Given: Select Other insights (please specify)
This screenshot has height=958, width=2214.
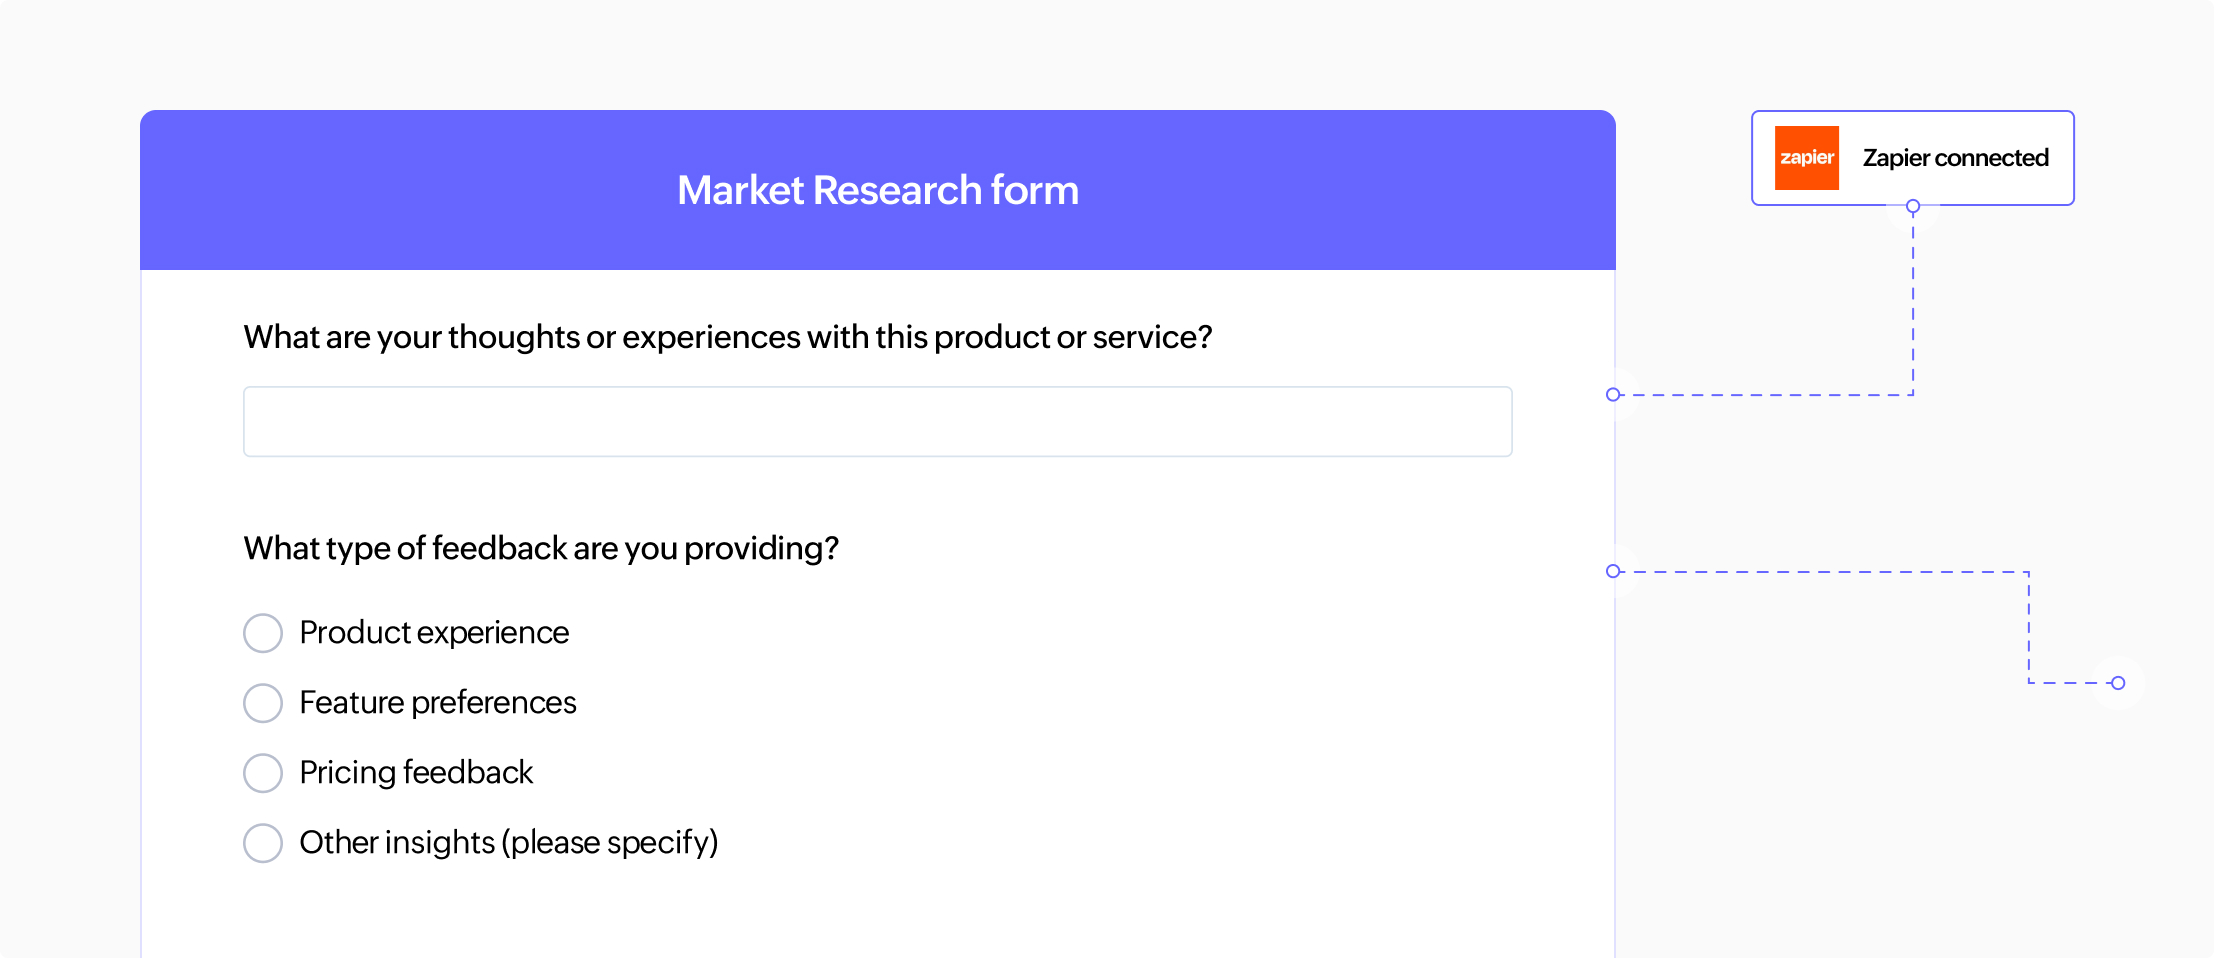Looking at the screenshot, I should click(263, 842).
